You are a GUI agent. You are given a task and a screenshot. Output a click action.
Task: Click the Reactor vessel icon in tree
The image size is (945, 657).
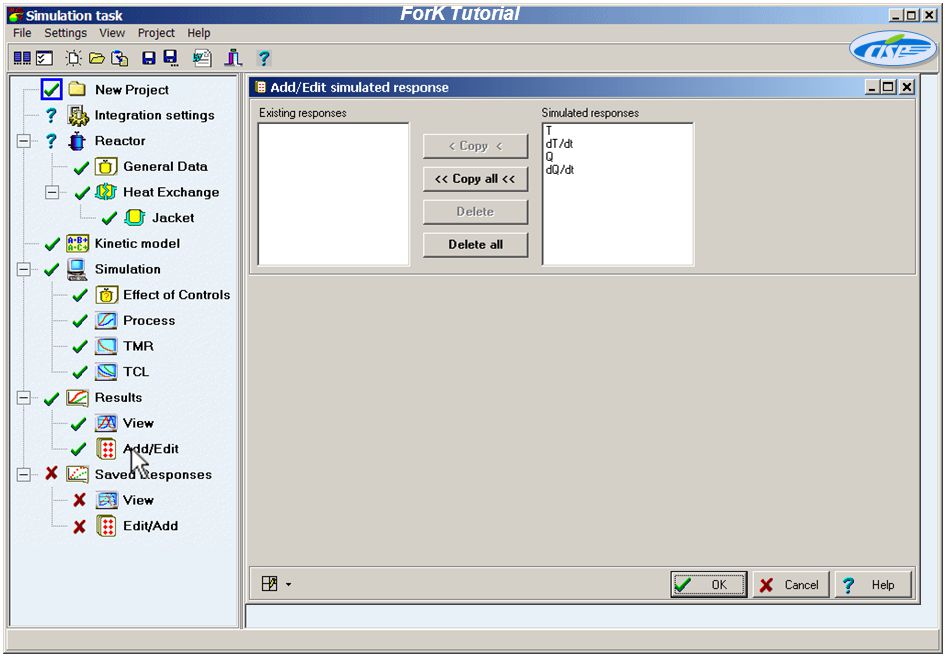(77, 141)
